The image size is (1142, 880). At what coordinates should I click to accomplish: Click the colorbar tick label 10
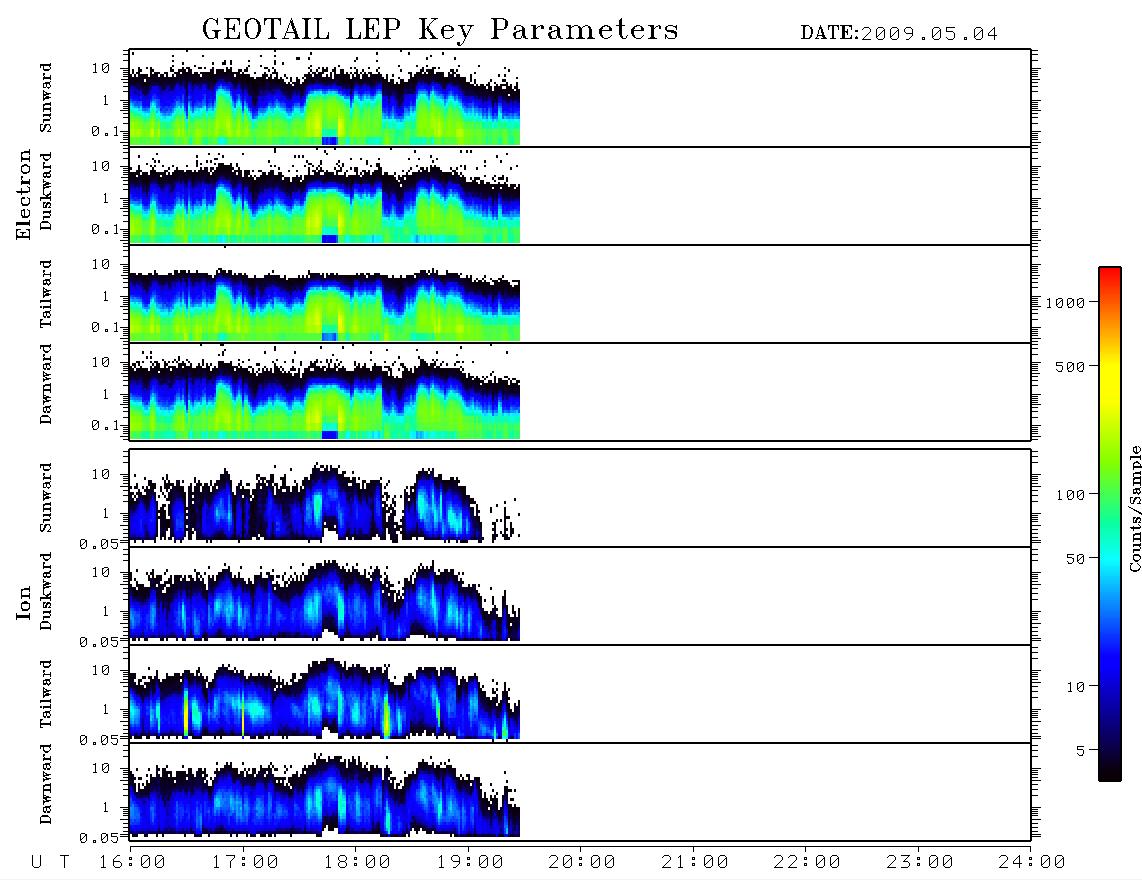pyautogui.click(x=1076, y=686)
